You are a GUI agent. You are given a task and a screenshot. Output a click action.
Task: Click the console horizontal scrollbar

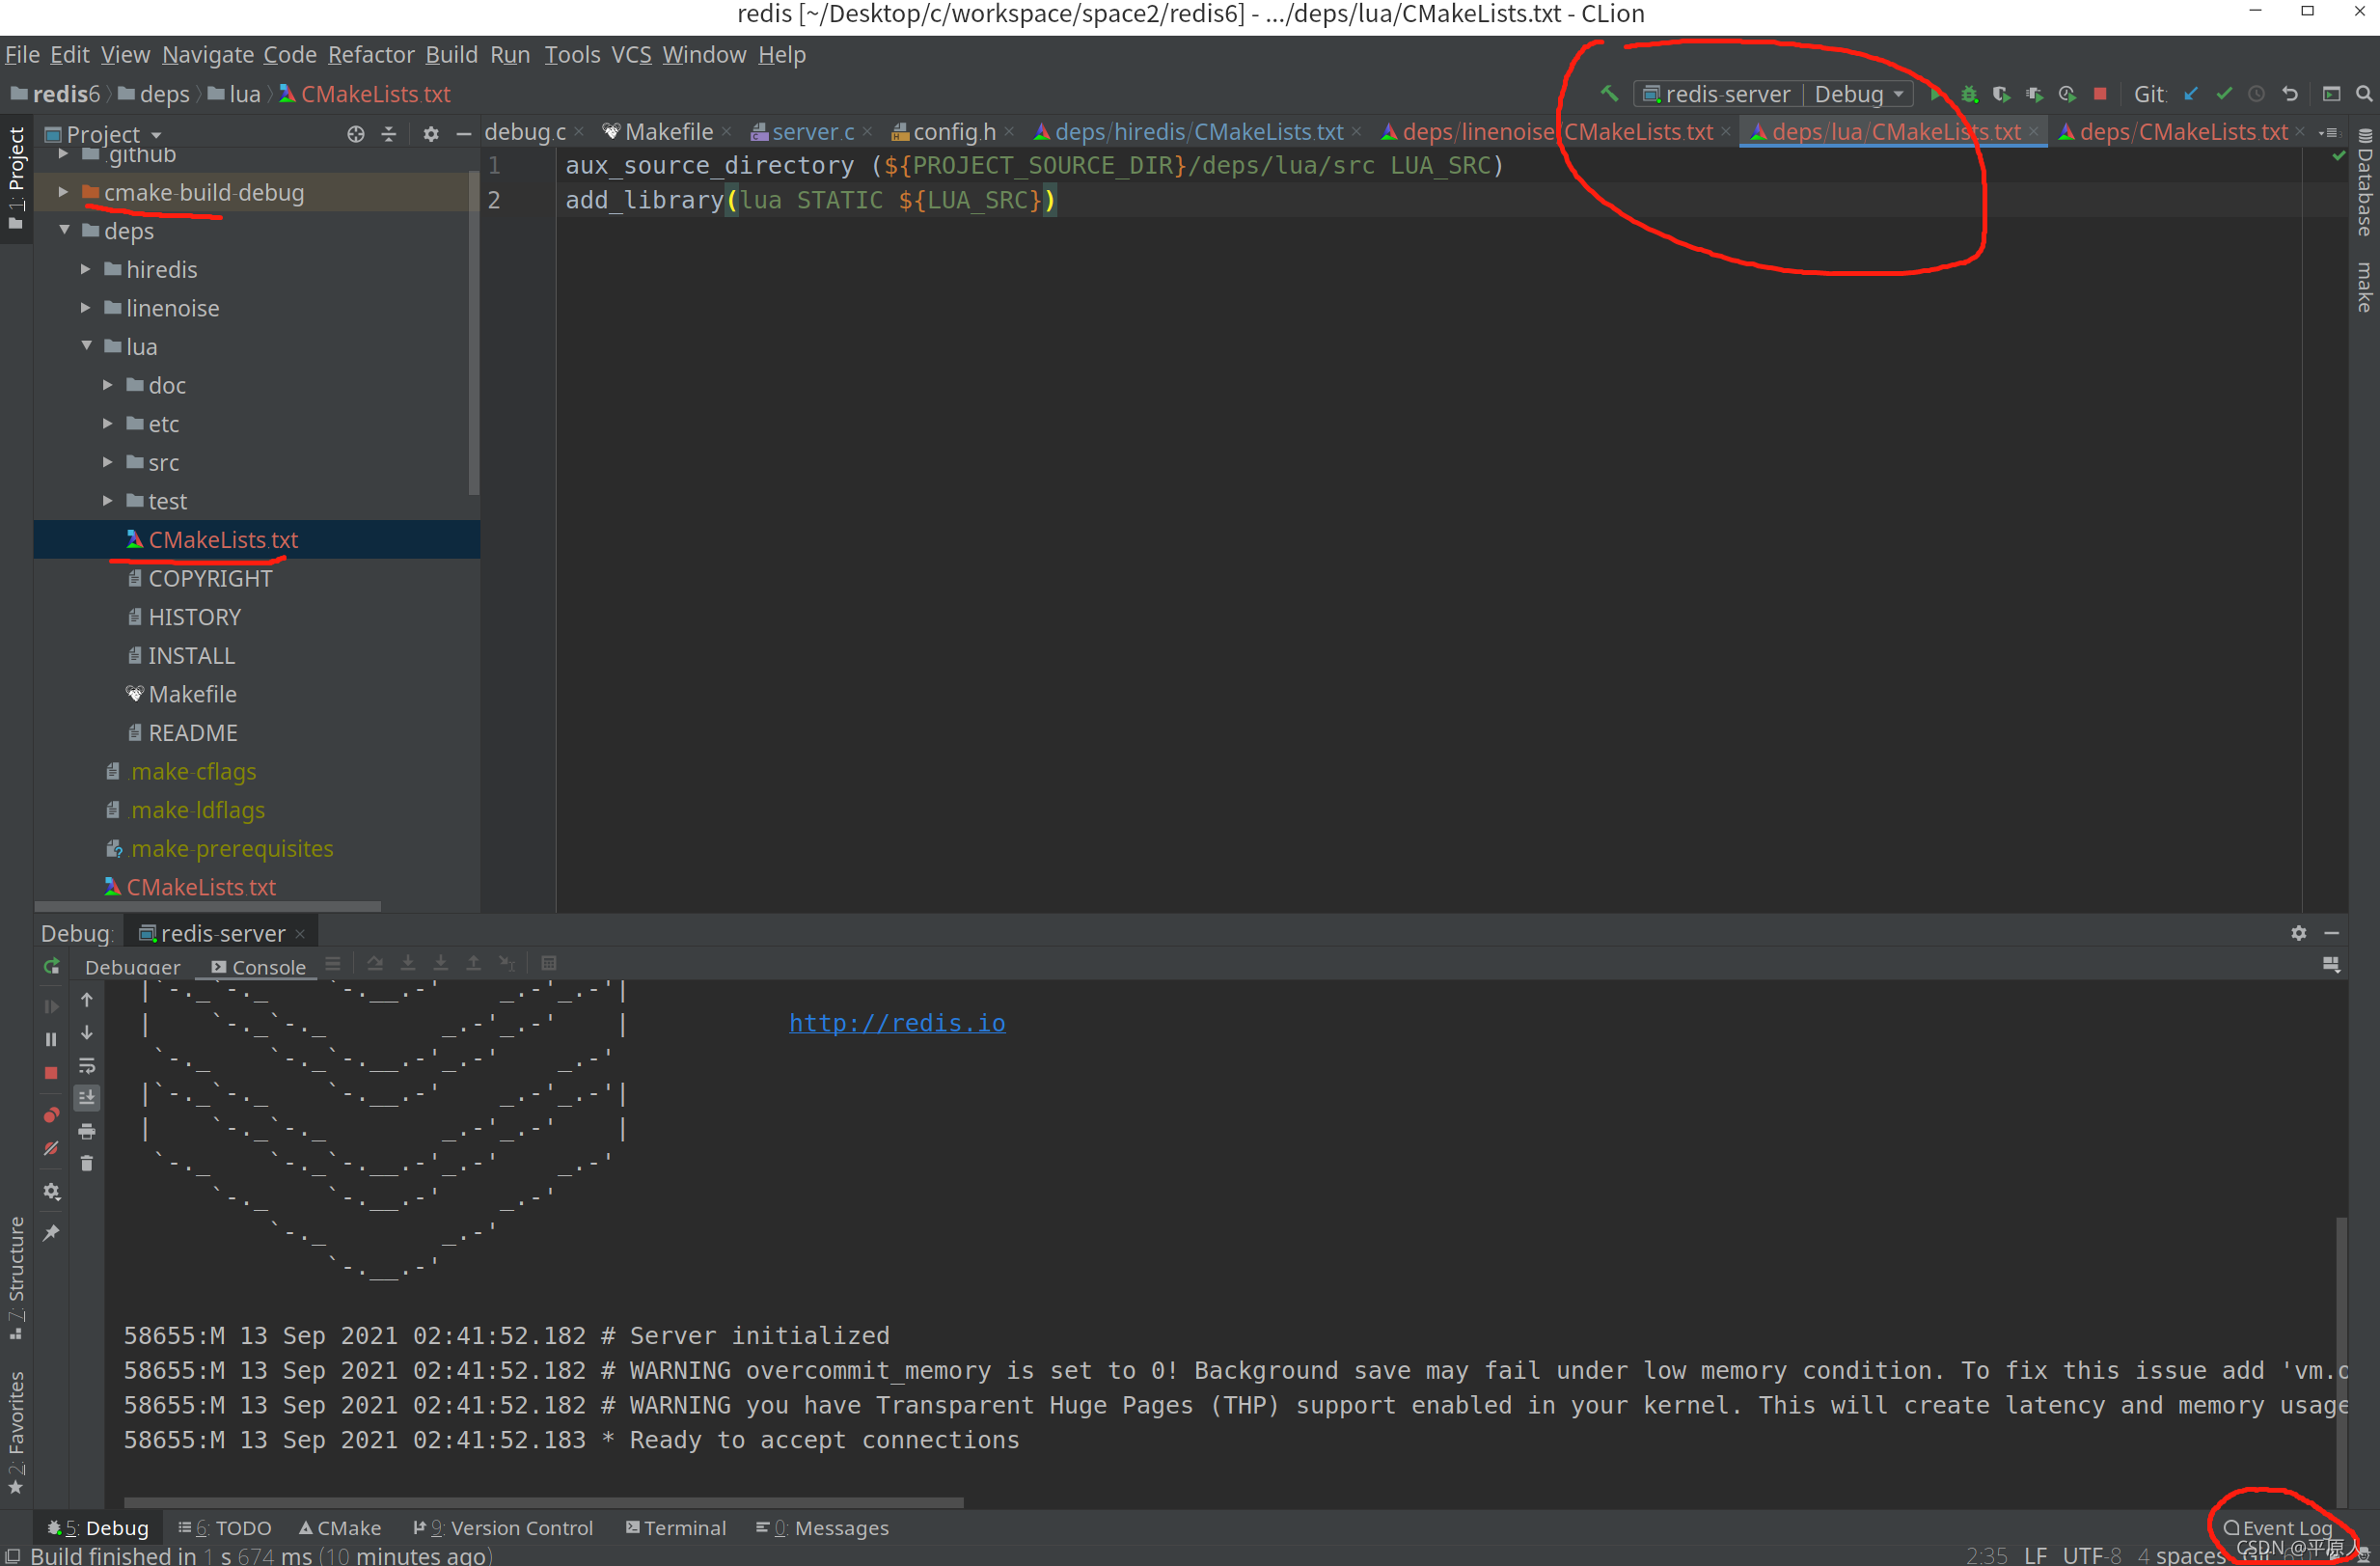[x=543, y=1502]
